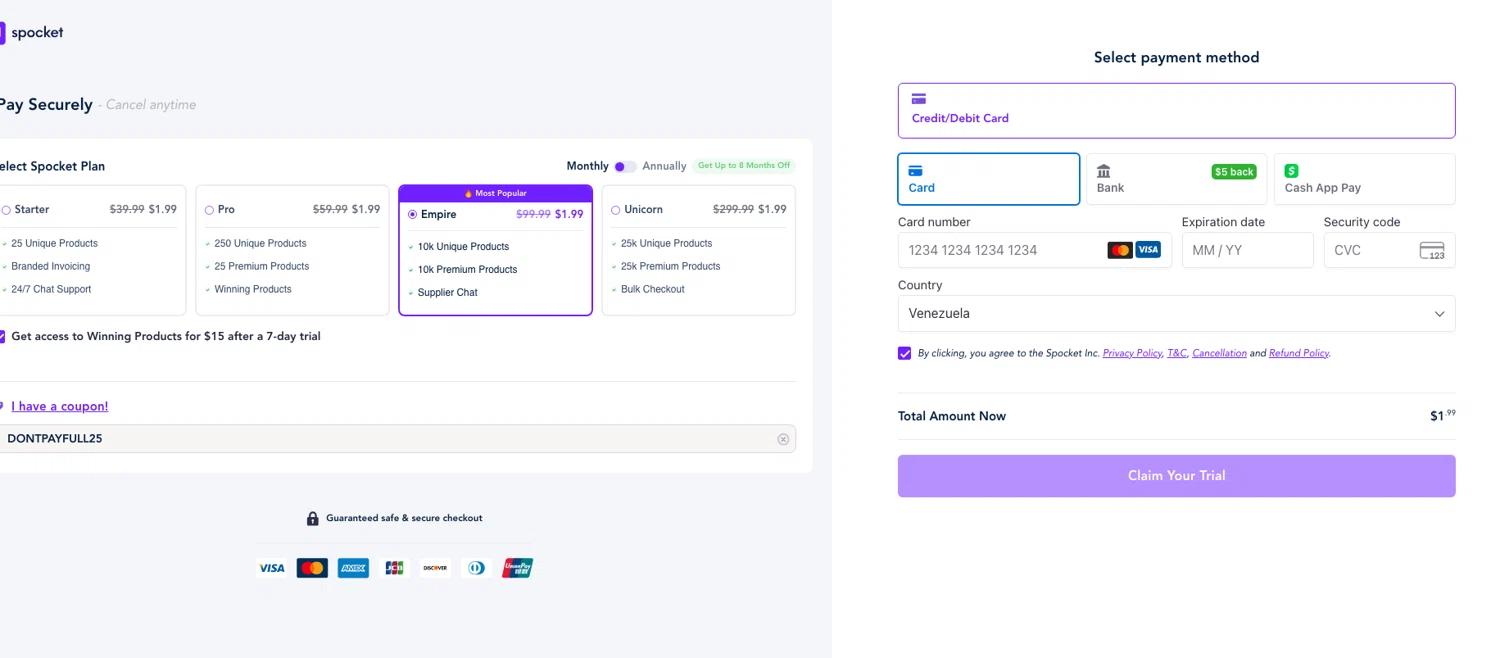Click Winning Products feature in Pro plan
Screen dimensions: 1500x658
coord(253,290)
